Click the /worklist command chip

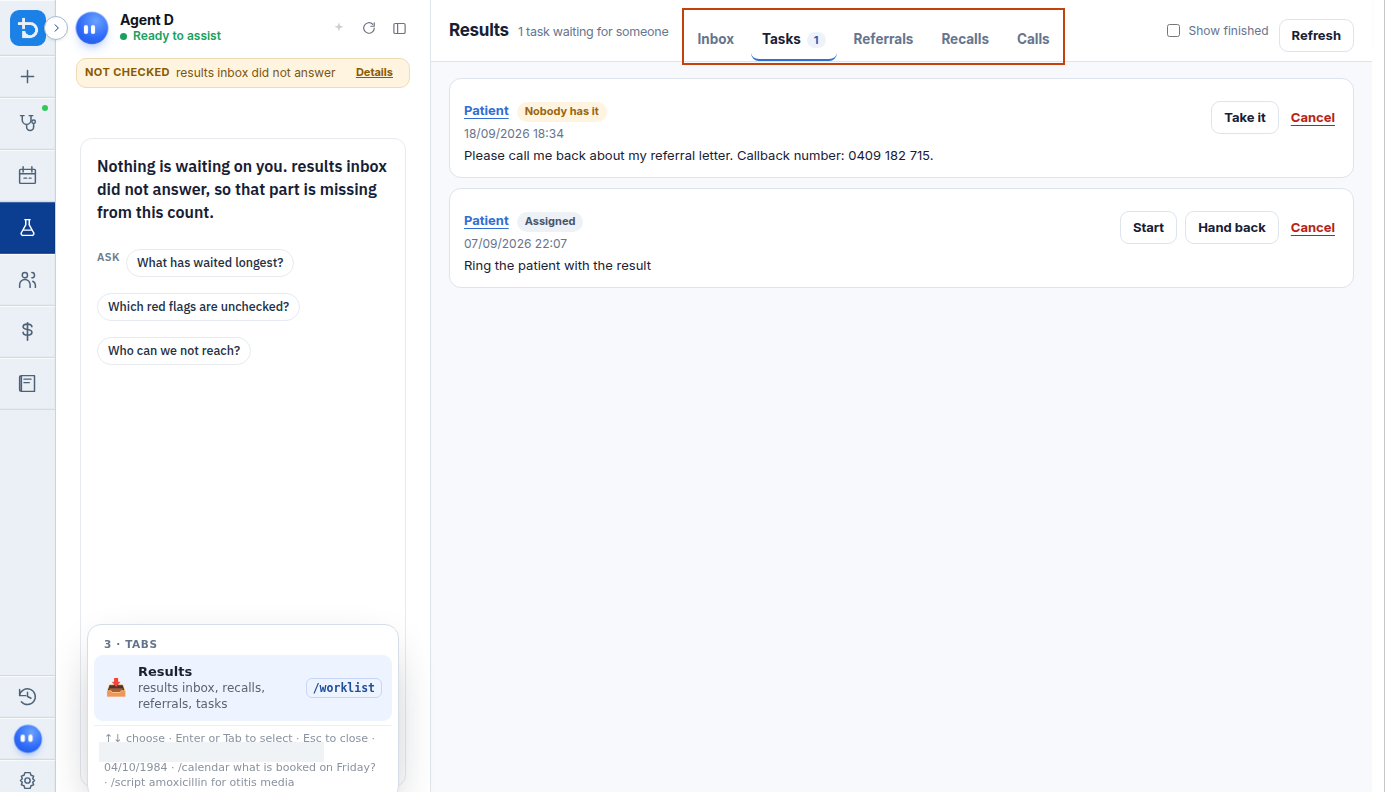click(x=344, y=688)
